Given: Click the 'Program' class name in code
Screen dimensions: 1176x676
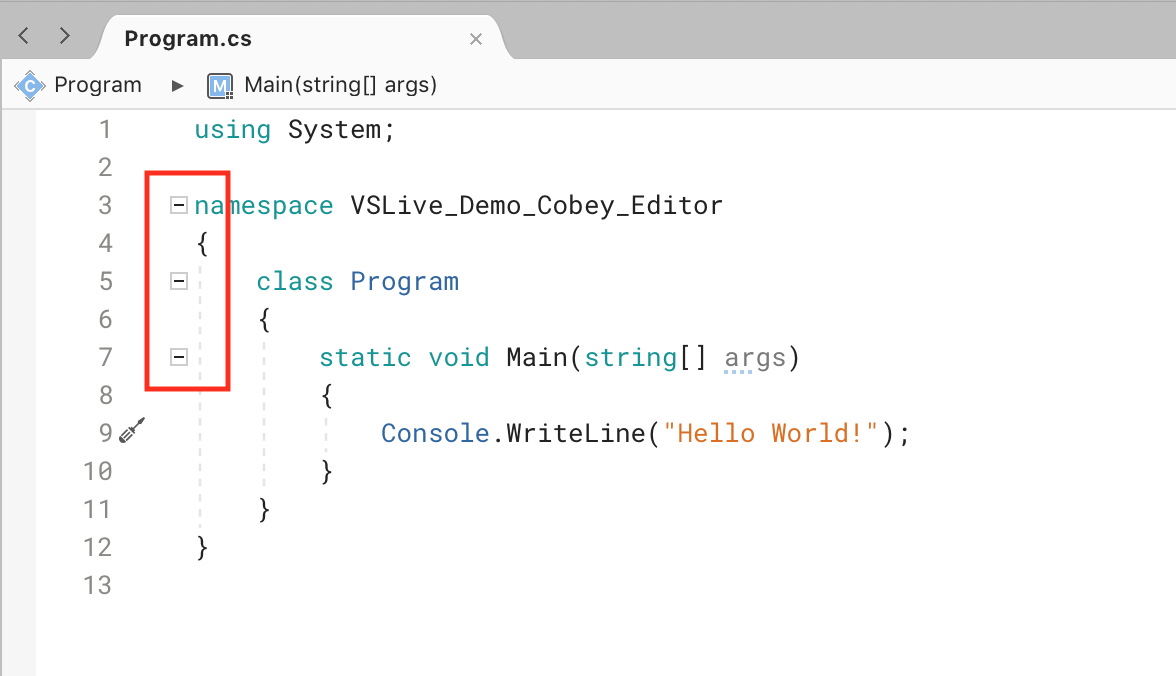Looking at the screenshot, I should click(x=404, y=282).
